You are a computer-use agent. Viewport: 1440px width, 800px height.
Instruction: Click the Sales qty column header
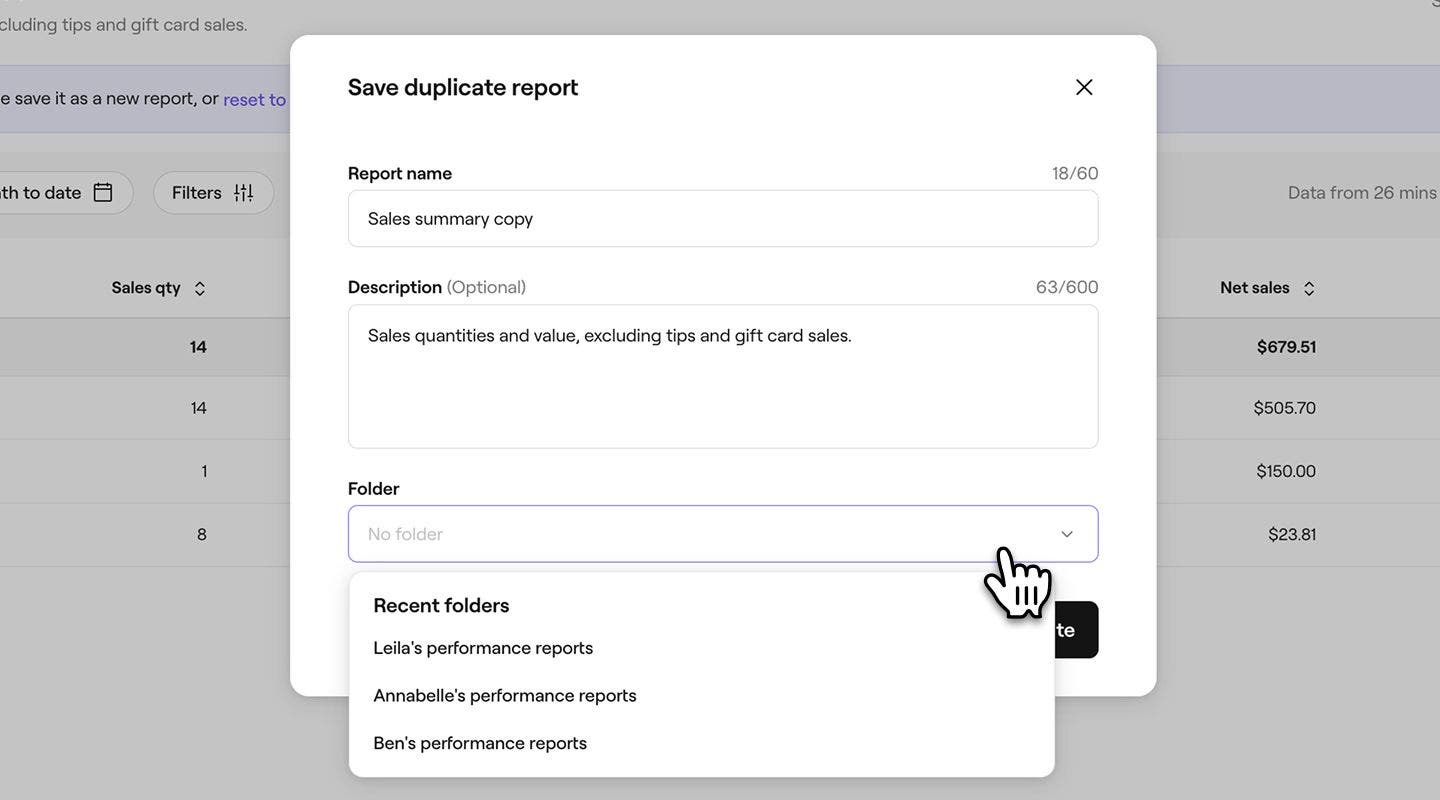click(x=146, y=288)
